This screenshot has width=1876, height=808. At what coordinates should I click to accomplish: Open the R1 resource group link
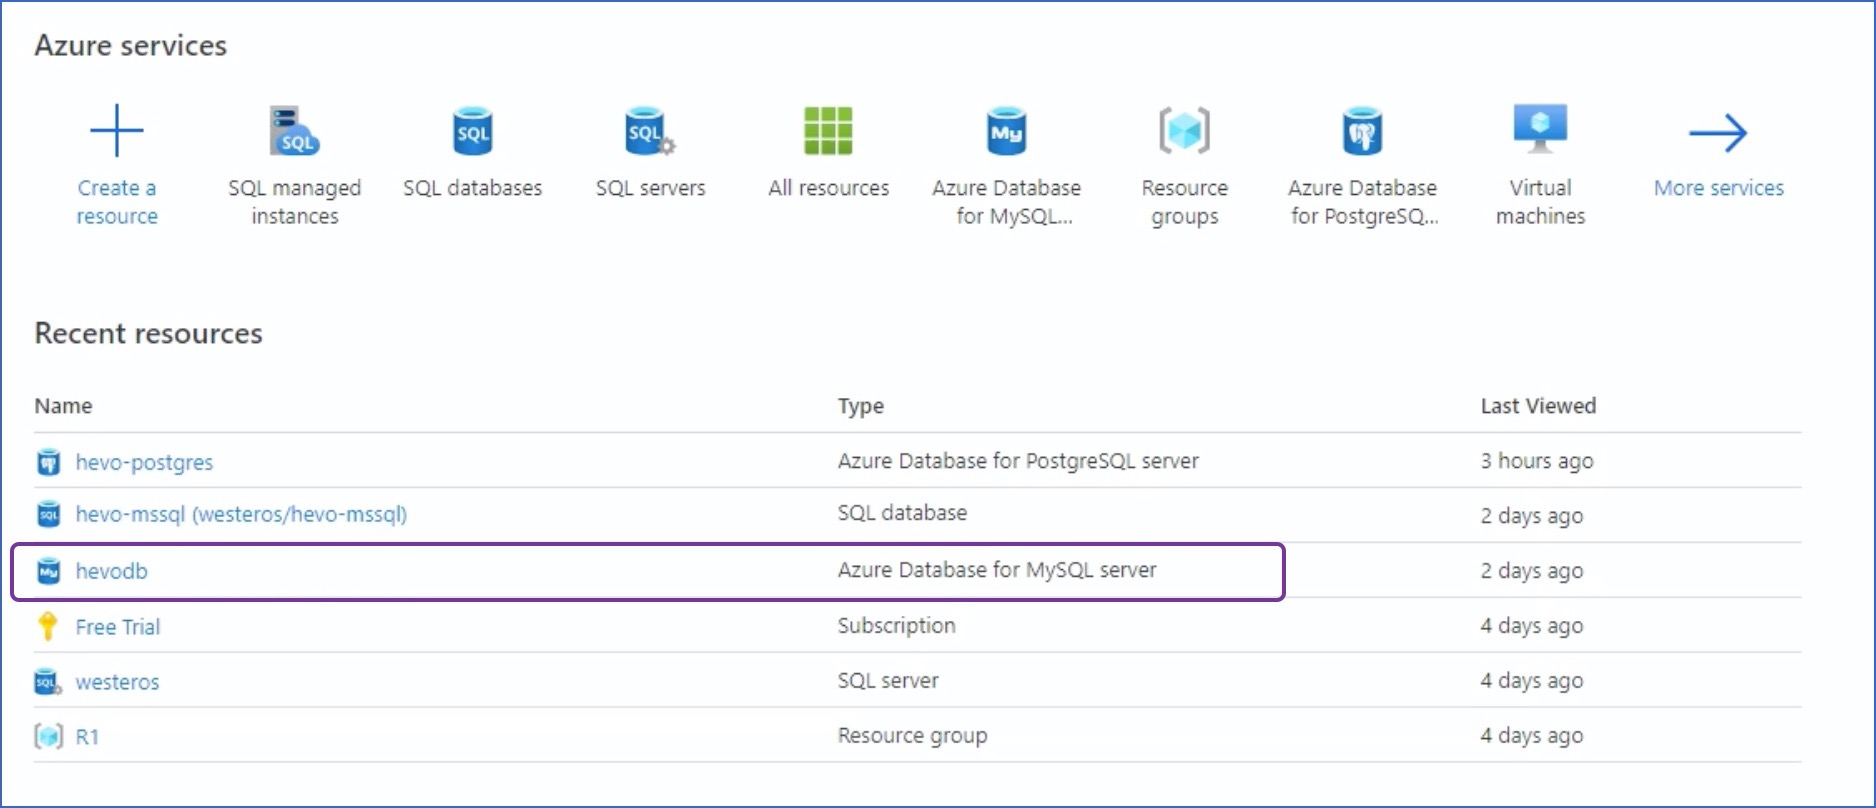(87, 737)
